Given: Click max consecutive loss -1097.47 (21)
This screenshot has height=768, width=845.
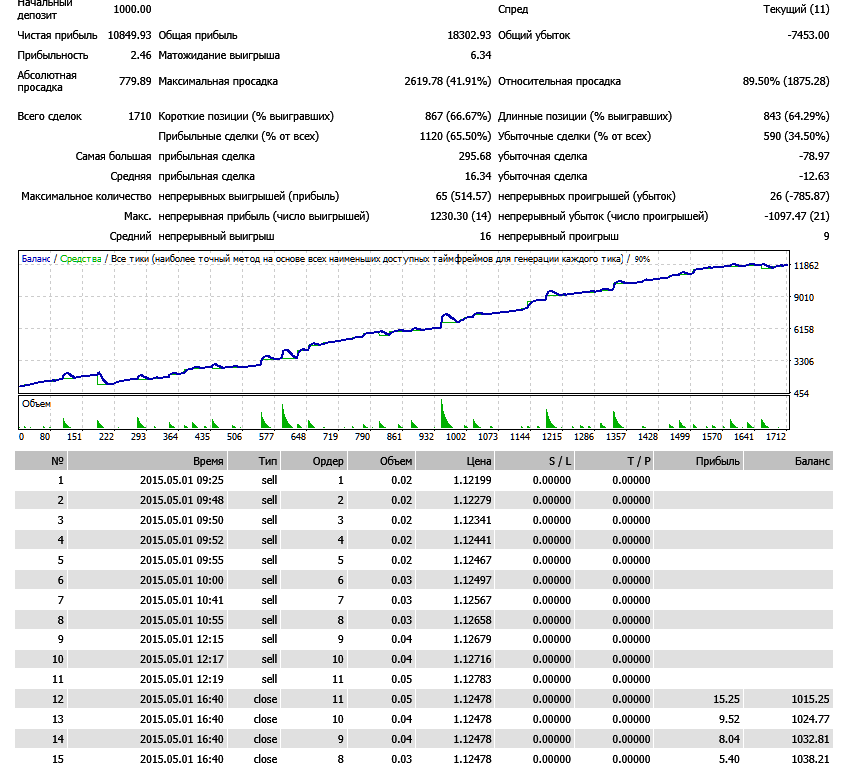Looking at the screenshot, I should (796, 216).
